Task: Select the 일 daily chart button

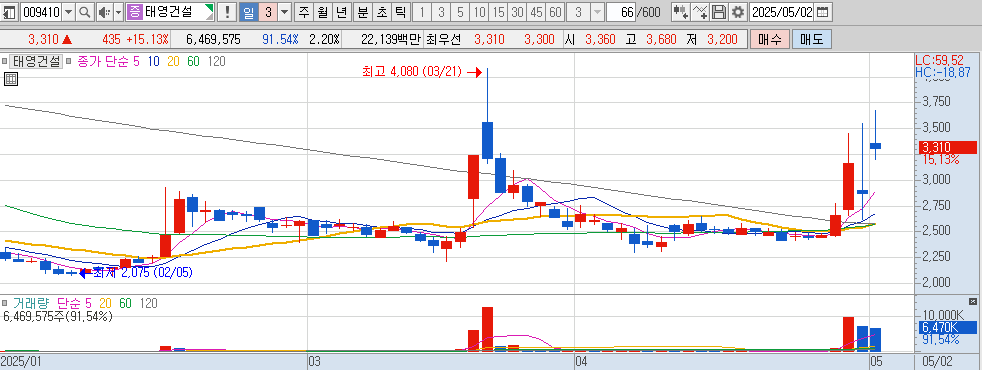Action: coord(249,11)
